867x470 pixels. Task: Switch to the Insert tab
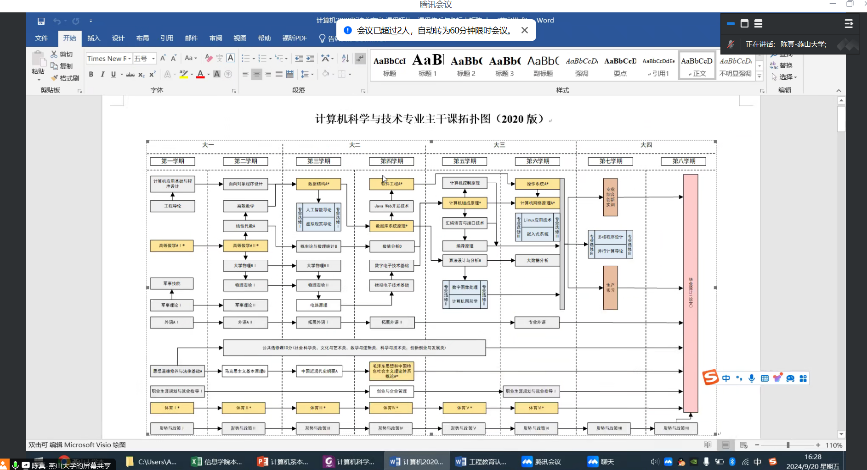93,38
